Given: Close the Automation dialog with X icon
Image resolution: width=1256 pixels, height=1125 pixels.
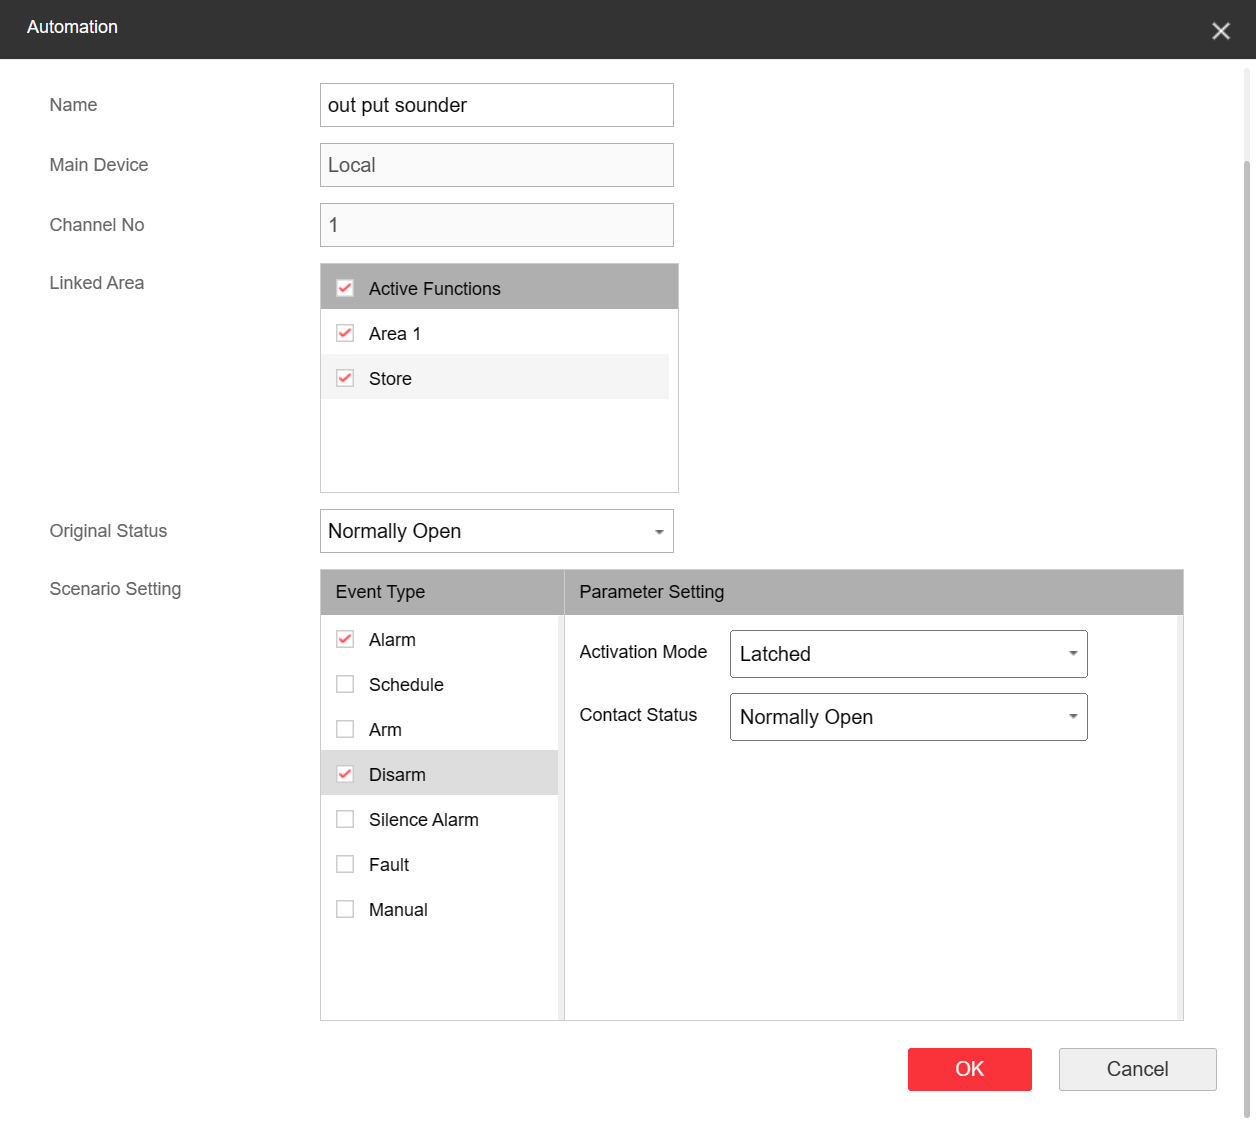Looking at the screenshot, I should pyautogui.click(x=1220, y=31).
